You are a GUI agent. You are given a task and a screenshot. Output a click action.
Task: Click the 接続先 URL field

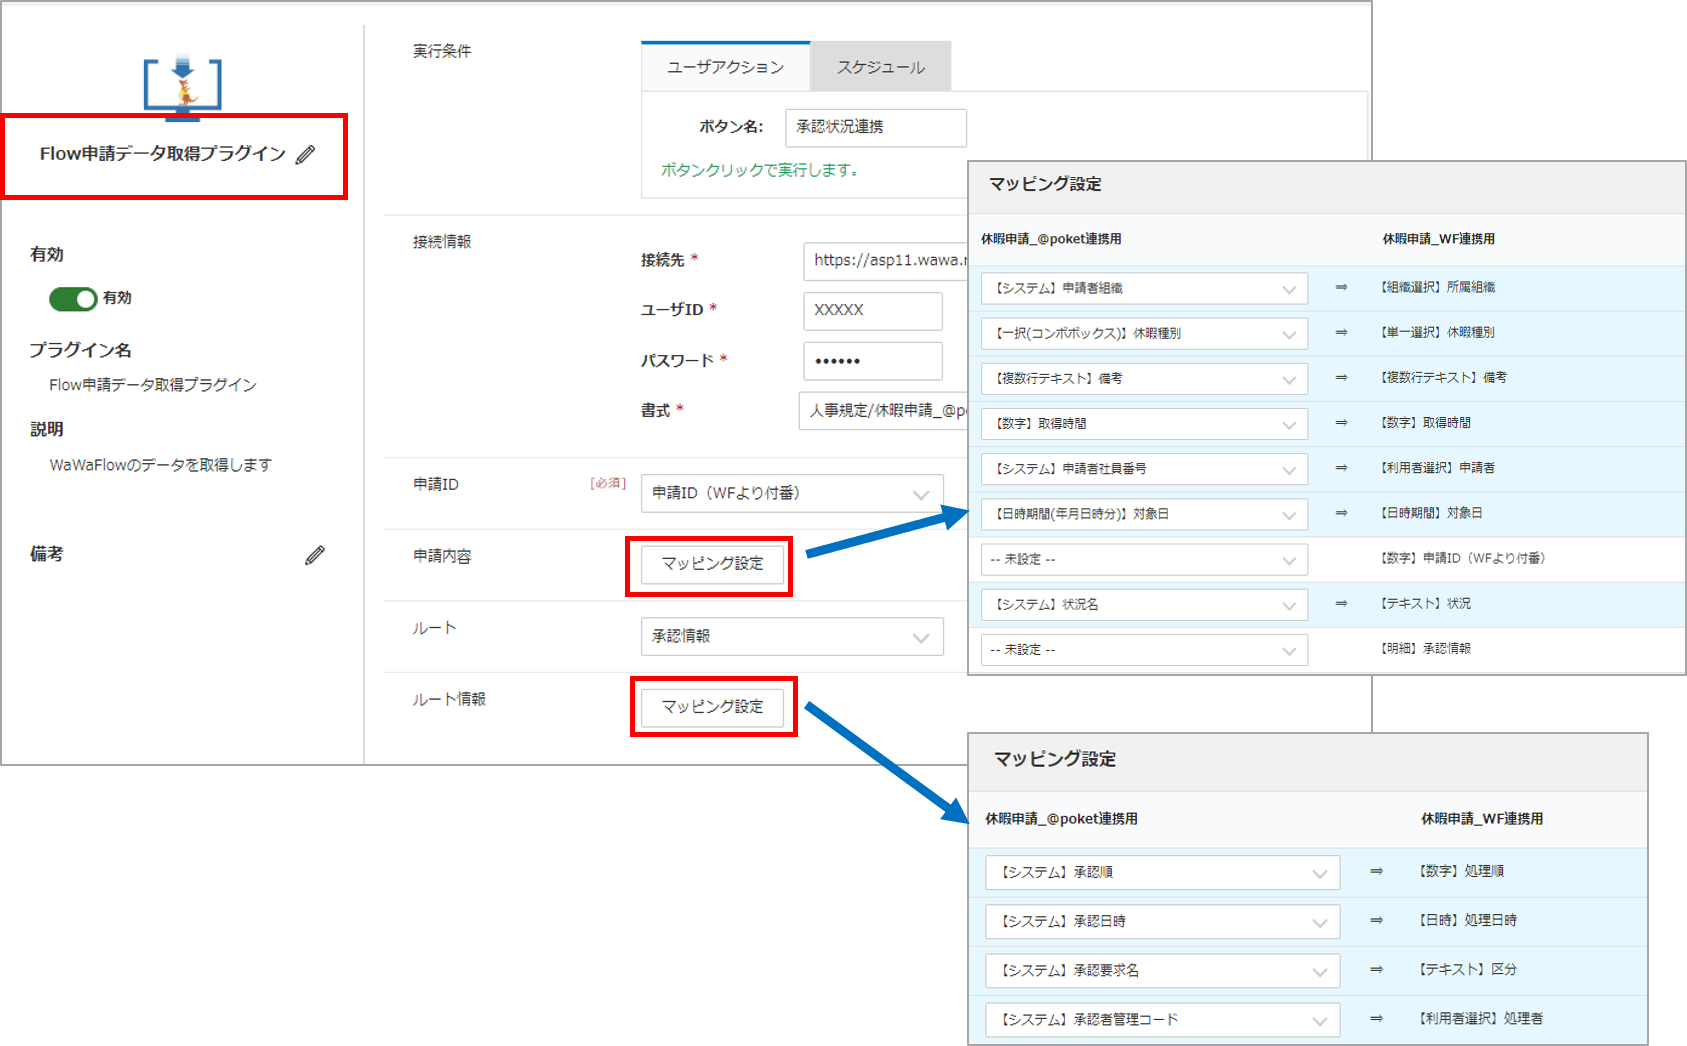[x=886, y=260]
